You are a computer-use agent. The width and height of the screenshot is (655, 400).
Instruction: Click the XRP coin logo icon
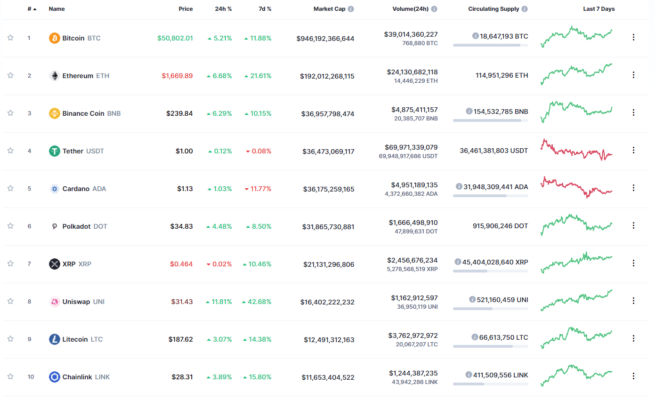click(54, 264)
